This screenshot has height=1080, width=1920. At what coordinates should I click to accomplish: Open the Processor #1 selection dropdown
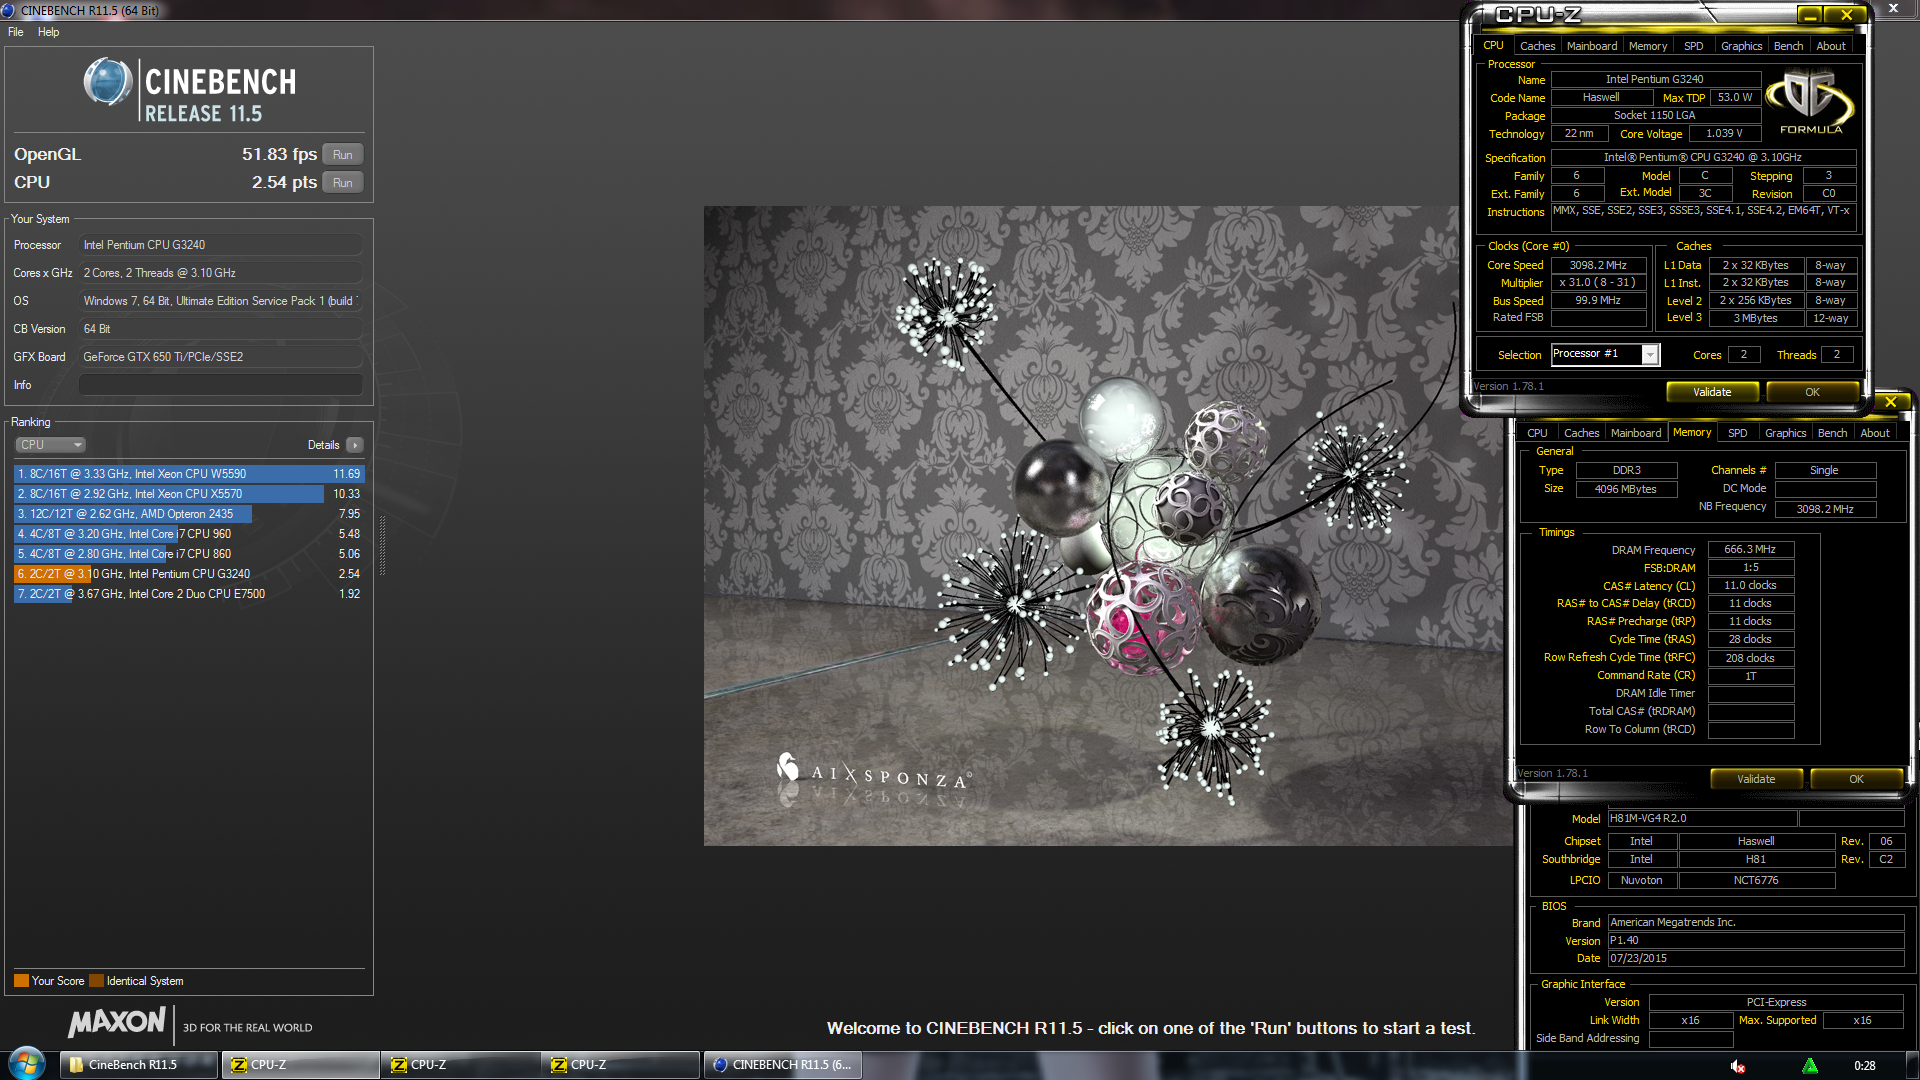pyautogui.click(x=1604, y=354)
